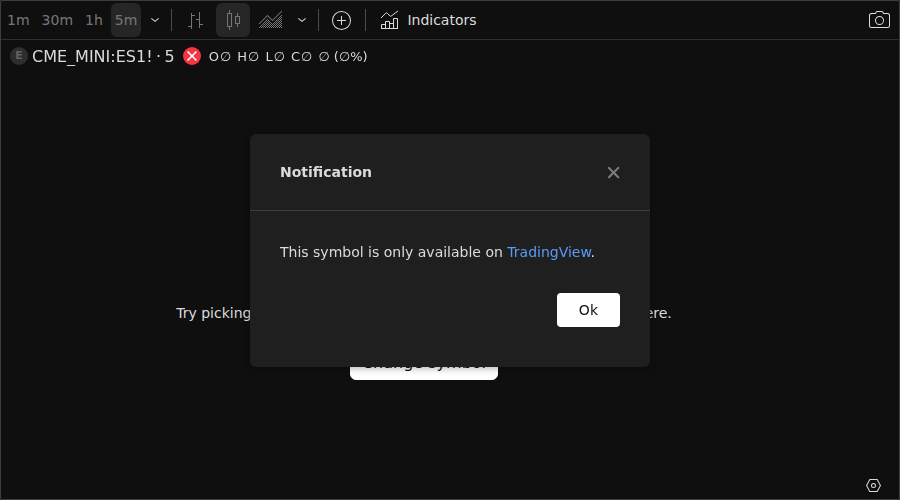Expand the time interval dropdown chevron
The height and width of the screenshot is (500, 900).
point(155,21)
